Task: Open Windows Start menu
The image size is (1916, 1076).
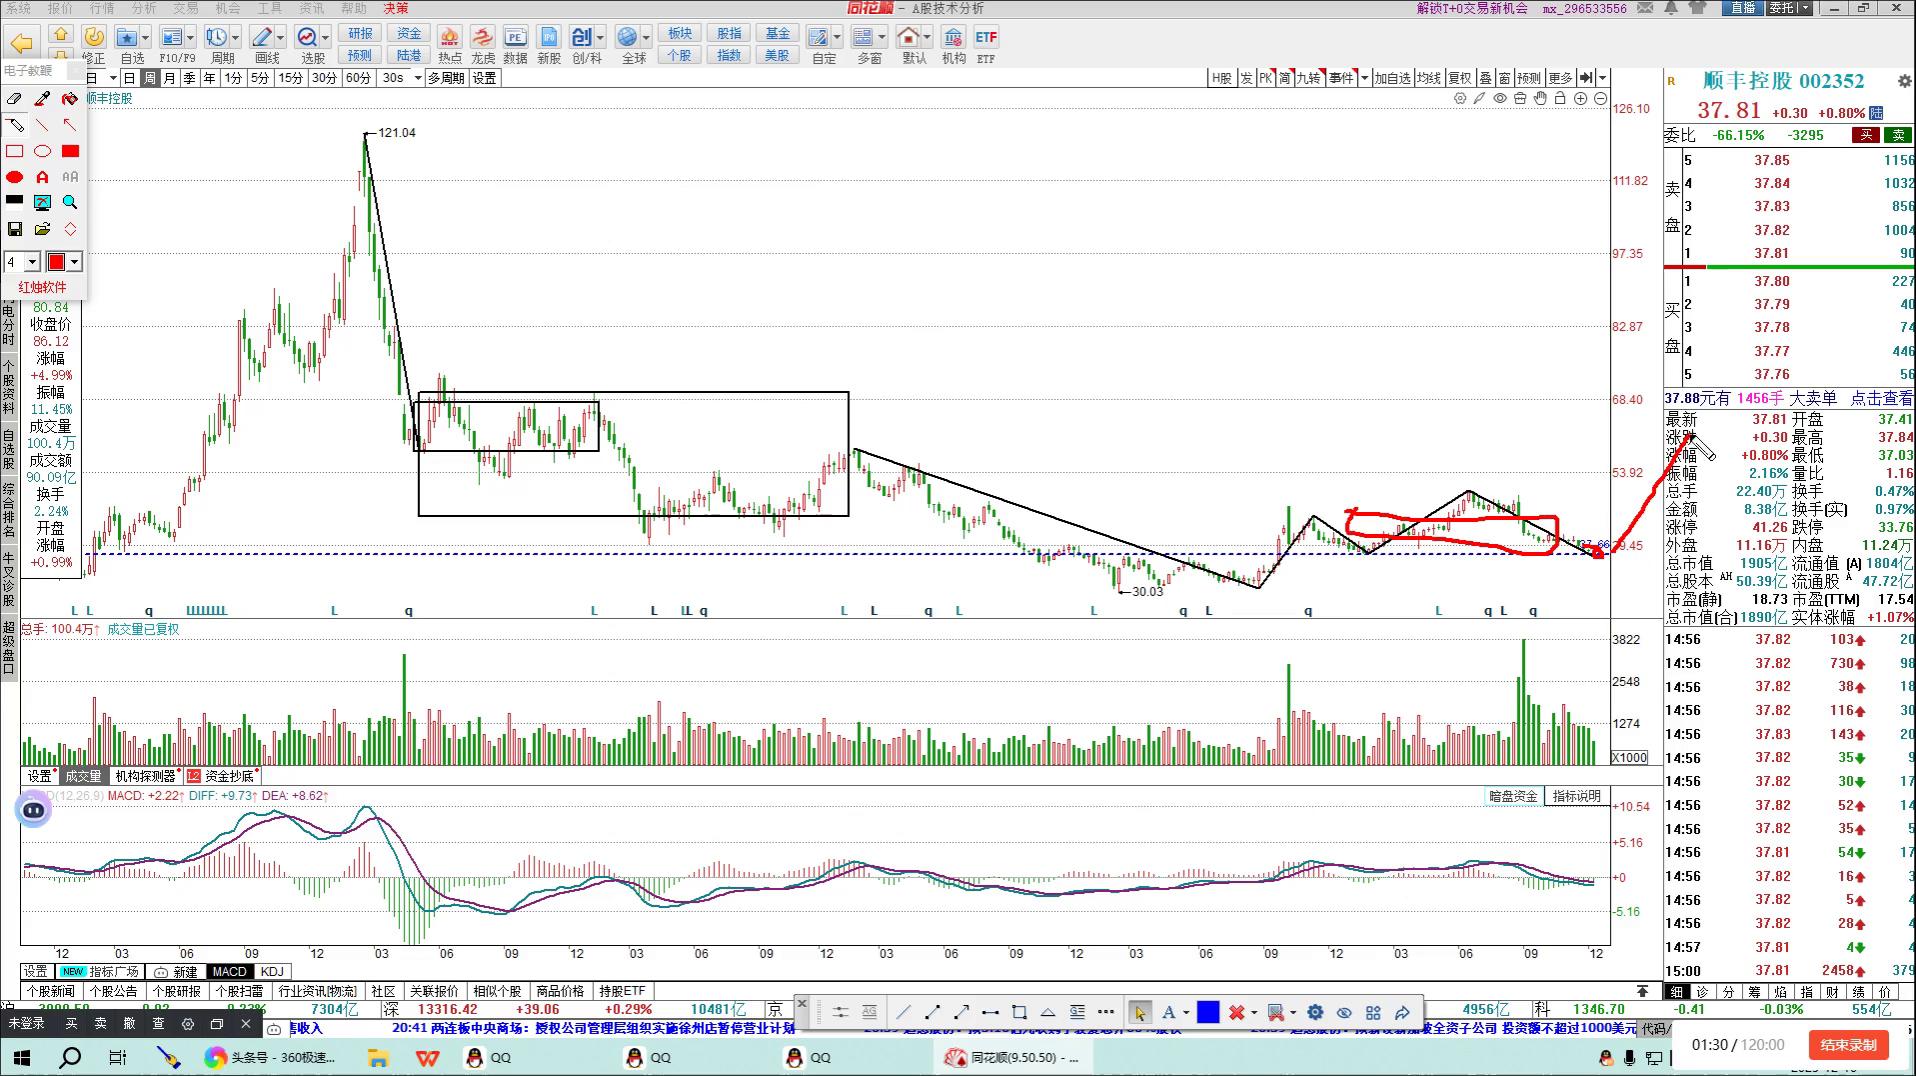Action: pyautogui.click(x=22, y=1057)
